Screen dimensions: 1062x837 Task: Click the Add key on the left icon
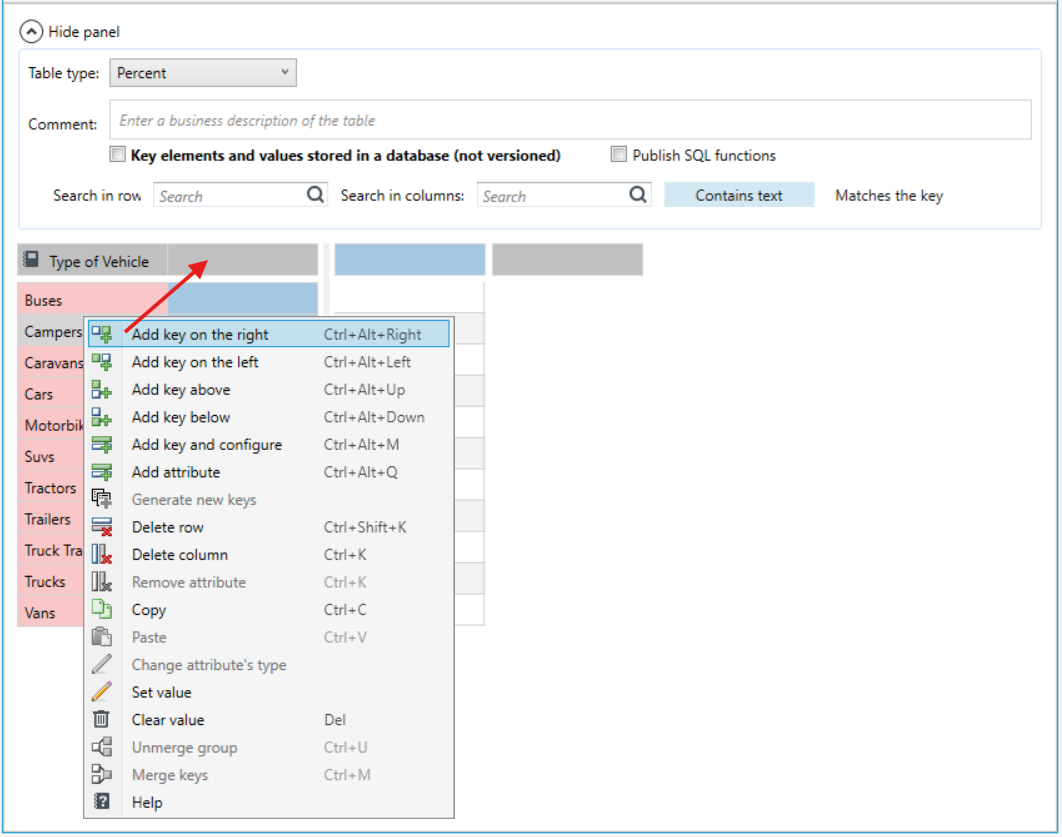[x=102, y=362]
